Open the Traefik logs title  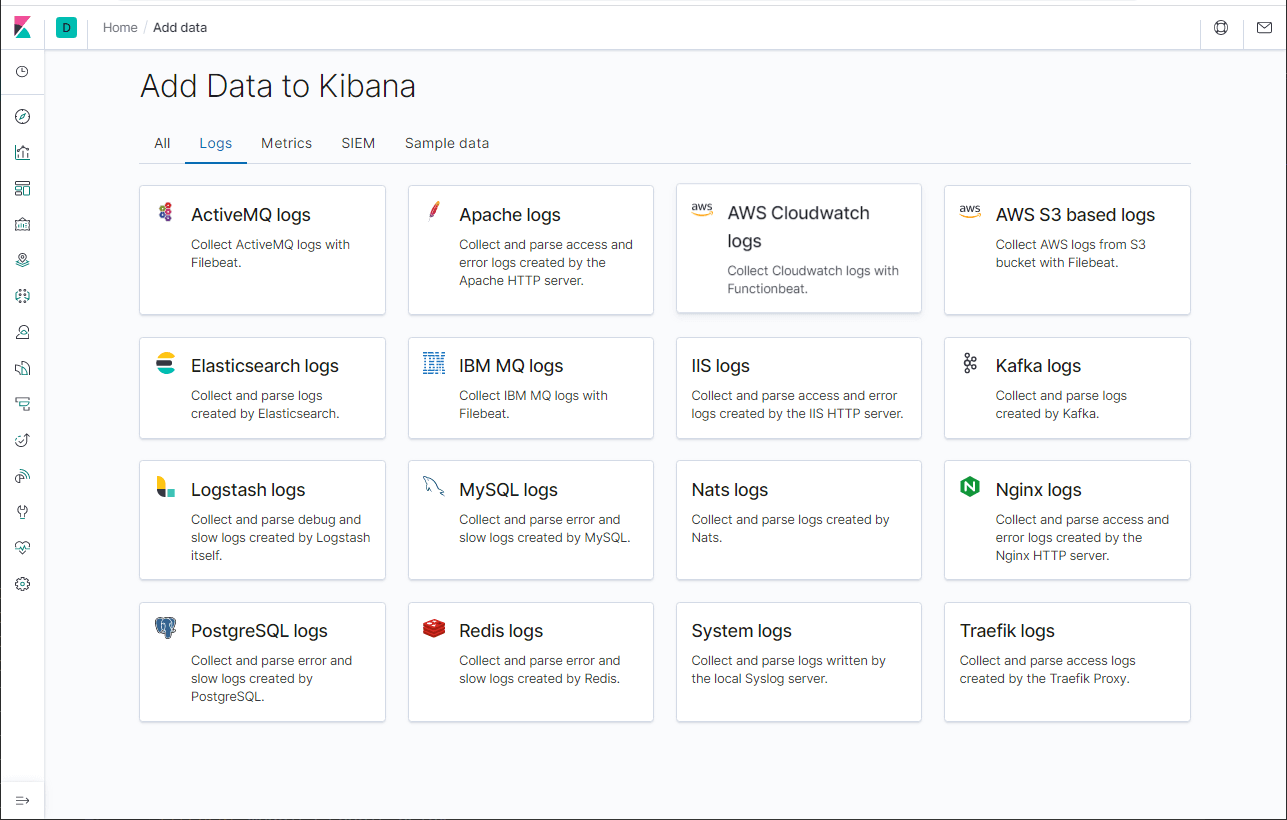[1007, 631]
